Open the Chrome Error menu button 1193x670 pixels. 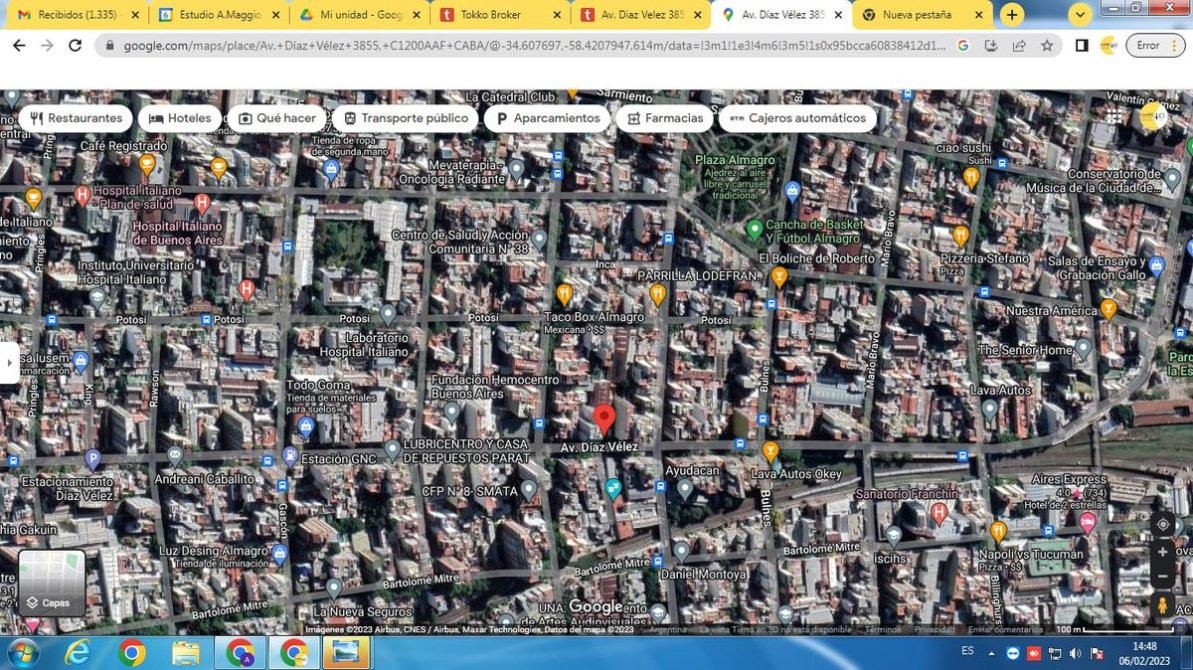tap(1155, 46)
